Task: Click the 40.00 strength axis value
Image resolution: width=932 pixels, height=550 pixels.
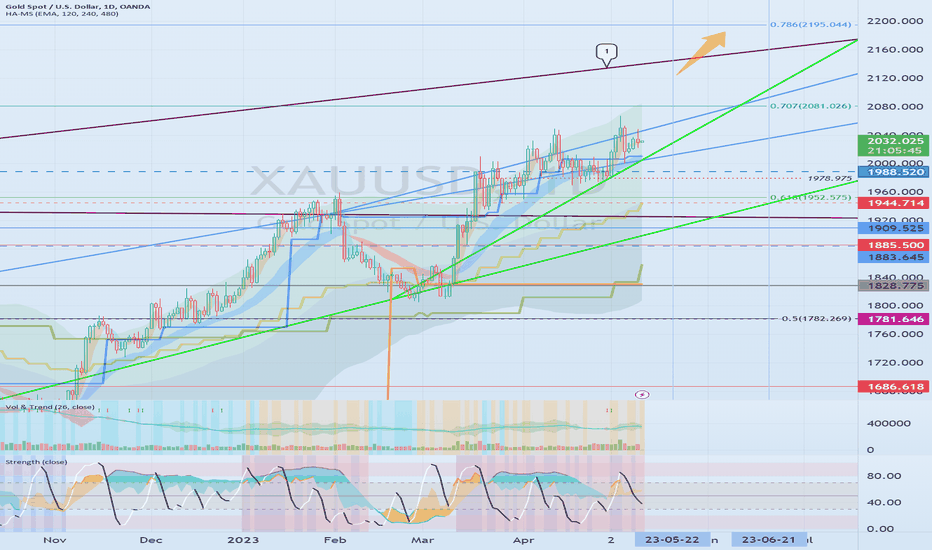Action: tap(884, 502)
